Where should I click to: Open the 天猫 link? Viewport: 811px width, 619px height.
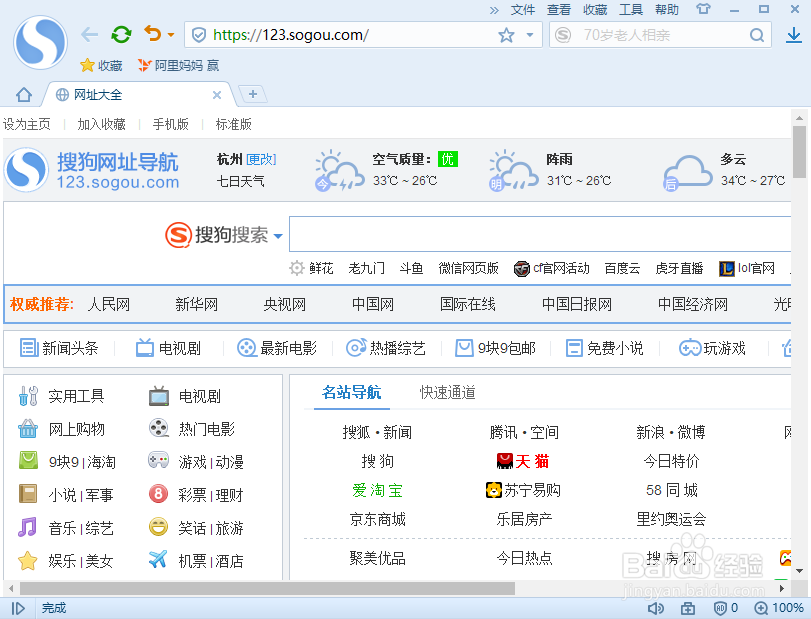pyautogui.click(x=523, y=461)
